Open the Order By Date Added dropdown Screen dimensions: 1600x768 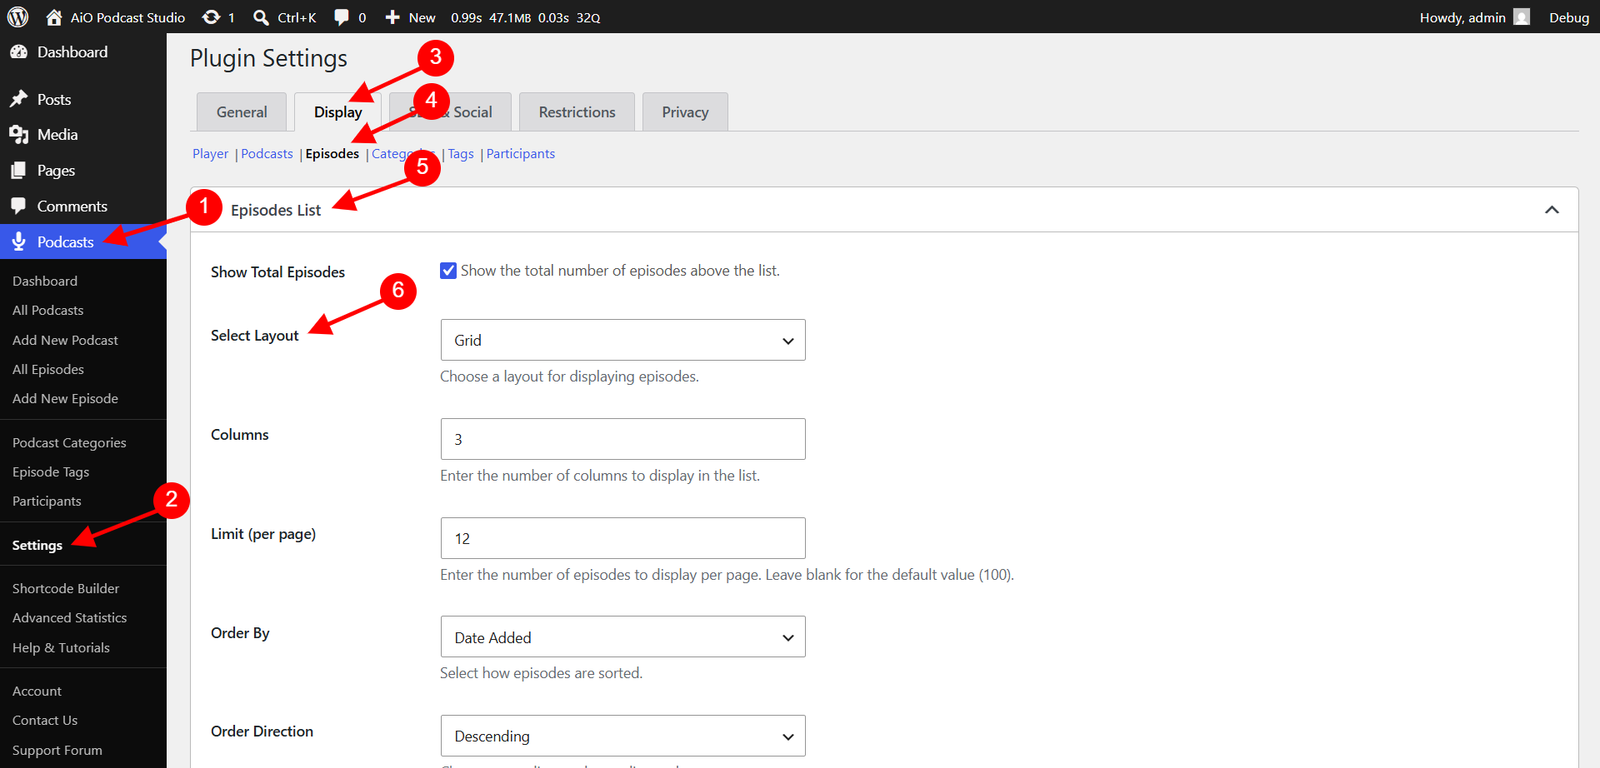click(623, 637)
